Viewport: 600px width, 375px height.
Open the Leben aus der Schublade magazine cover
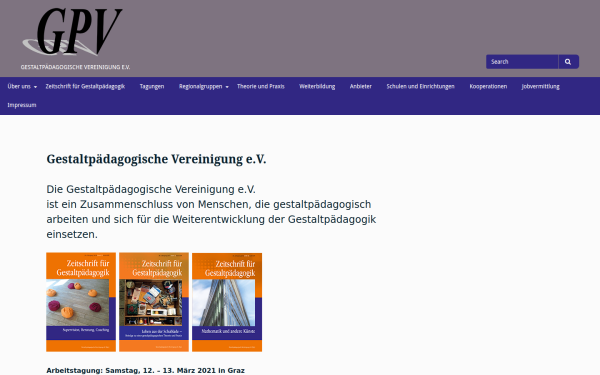154,302
